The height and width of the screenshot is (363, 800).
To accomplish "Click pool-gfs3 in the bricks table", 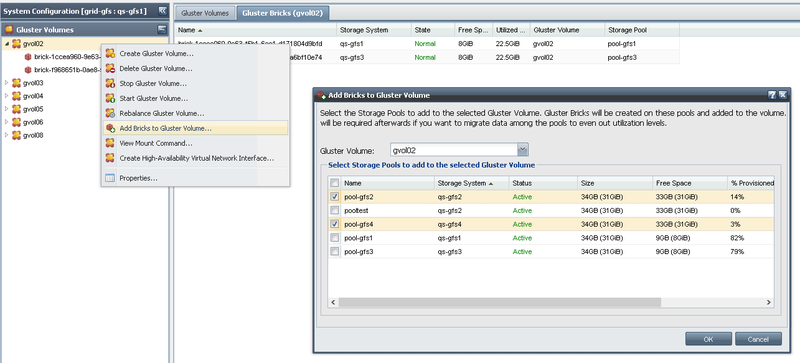I will tap(622, 57).
